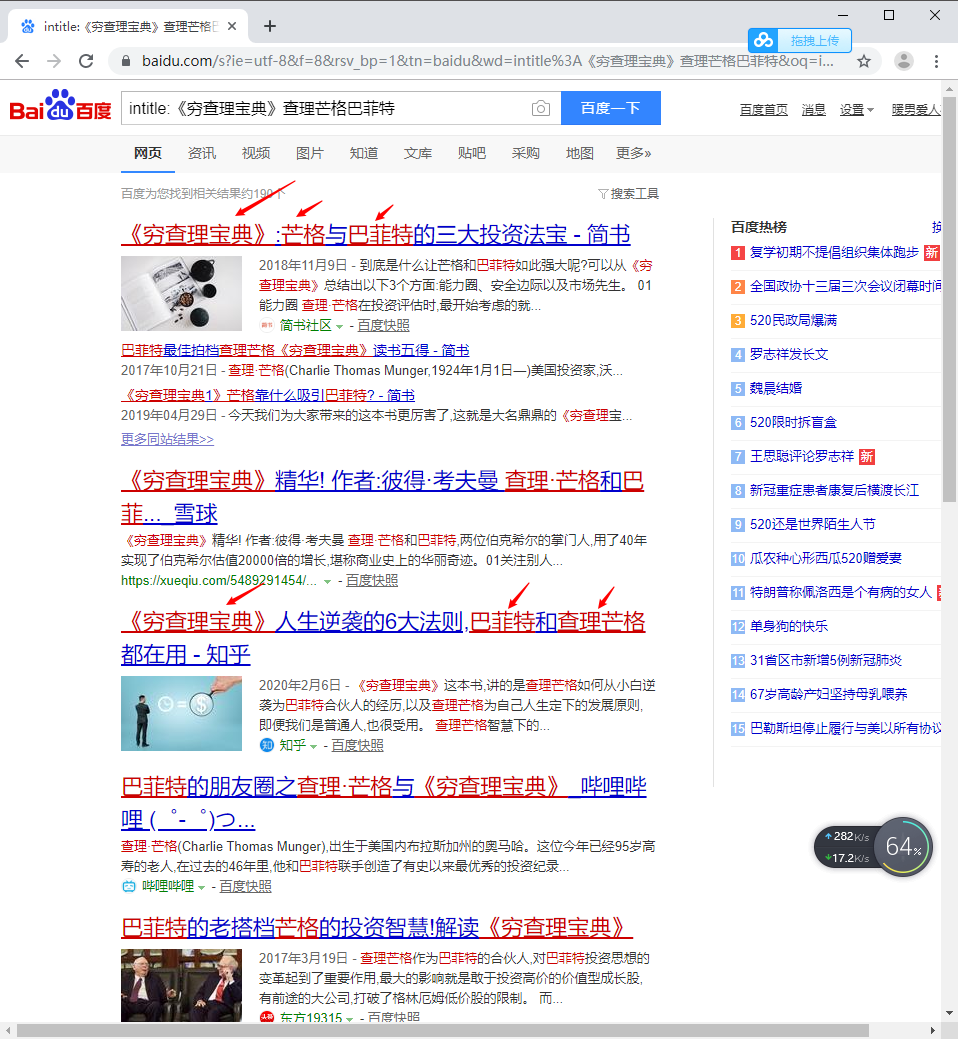Close the Baidu search tab
958x1039 pixels.
tap(232, 27)
